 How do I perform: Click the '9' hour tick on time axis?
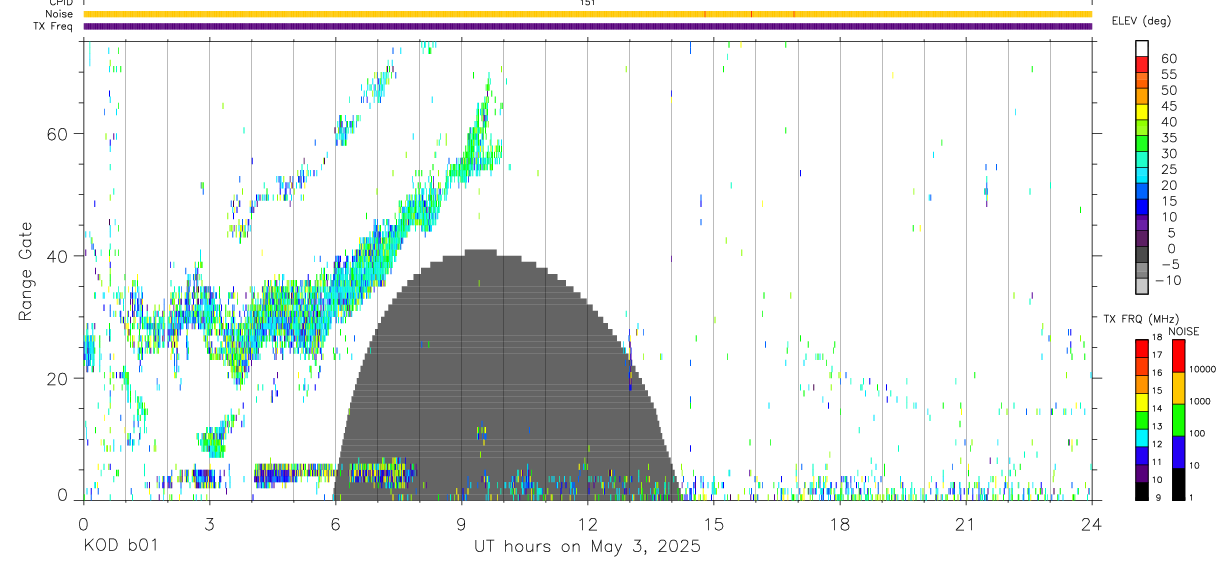click(461, 524)
